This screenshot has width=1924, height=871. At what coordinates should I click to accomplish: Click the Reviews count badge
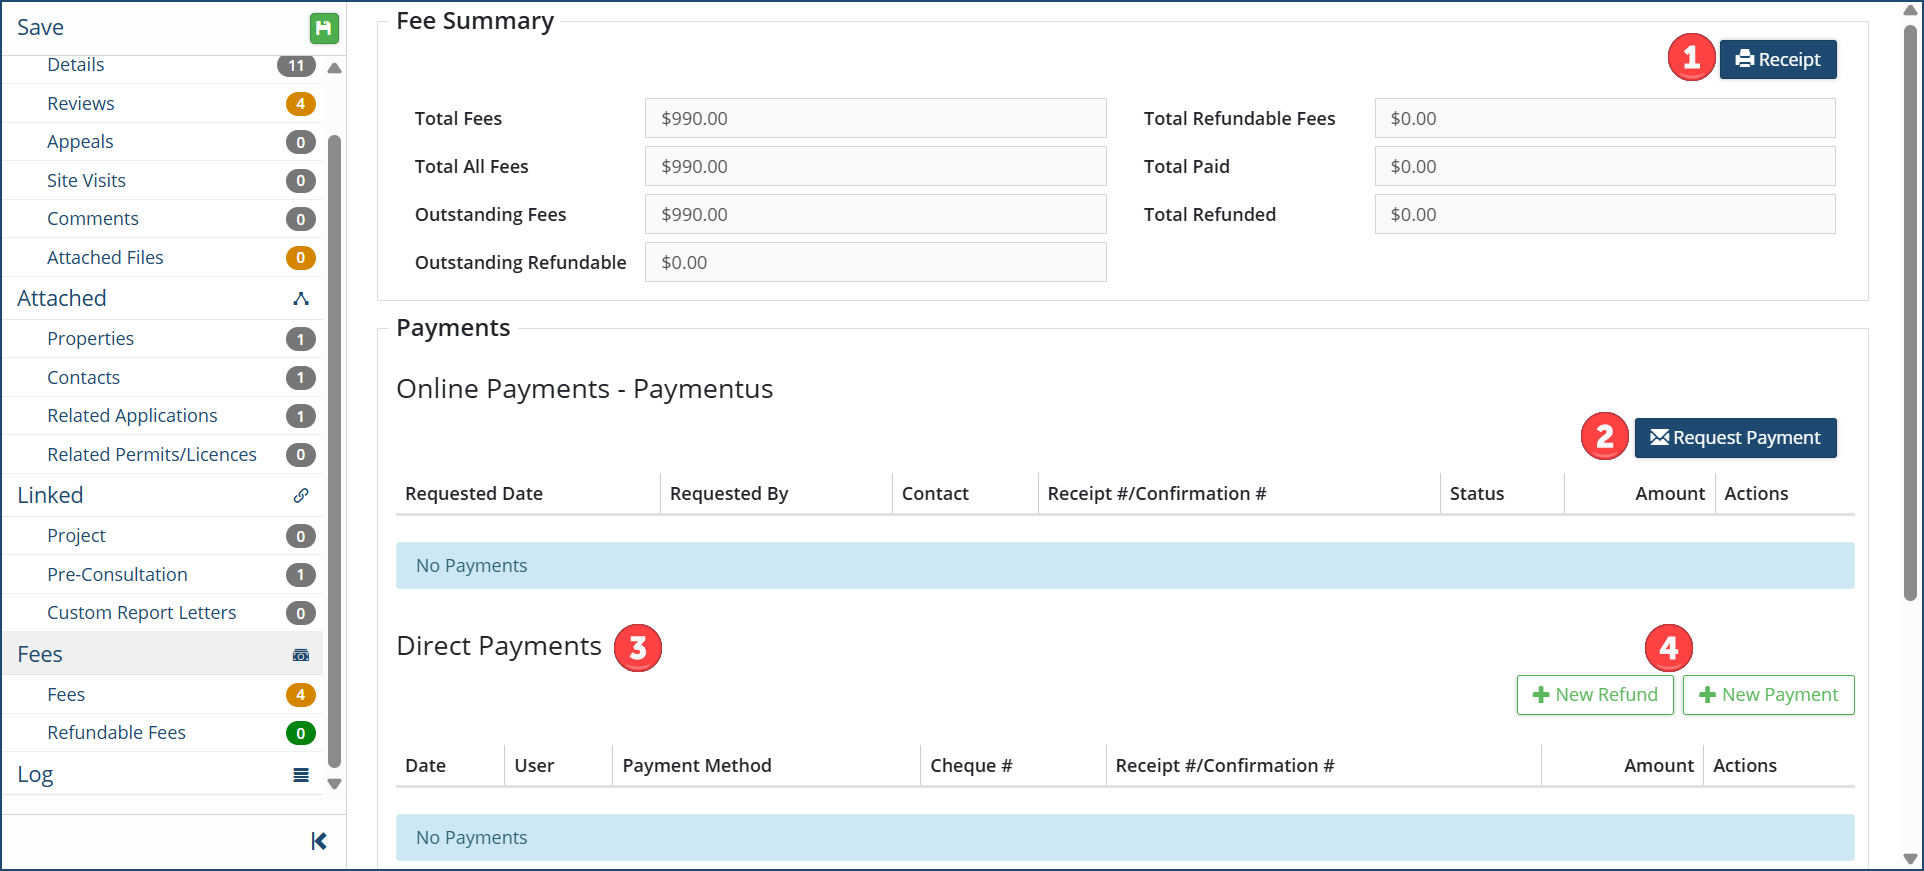[300, 104]
